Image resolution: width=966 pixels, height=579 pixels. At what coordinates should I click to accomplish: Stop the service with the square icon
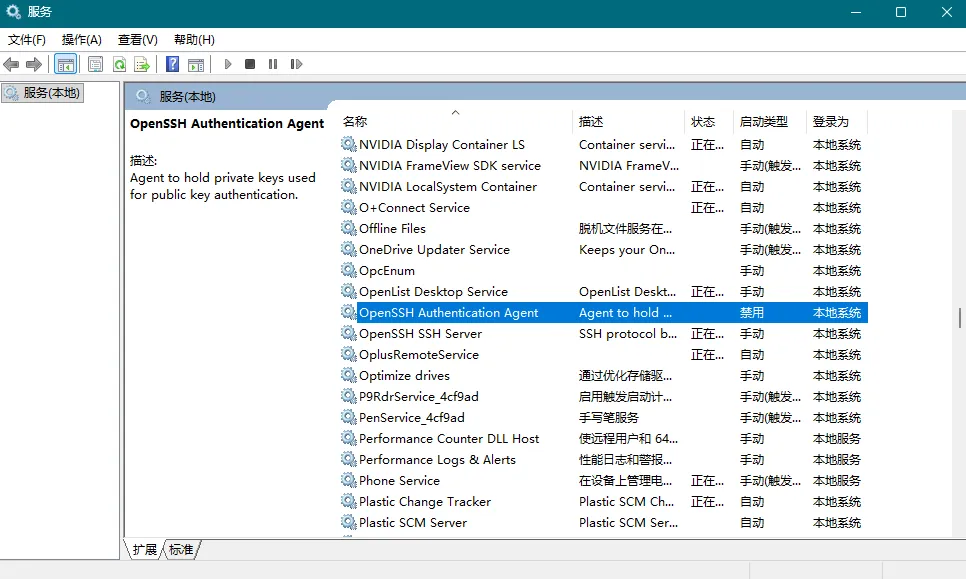[250, 65]
